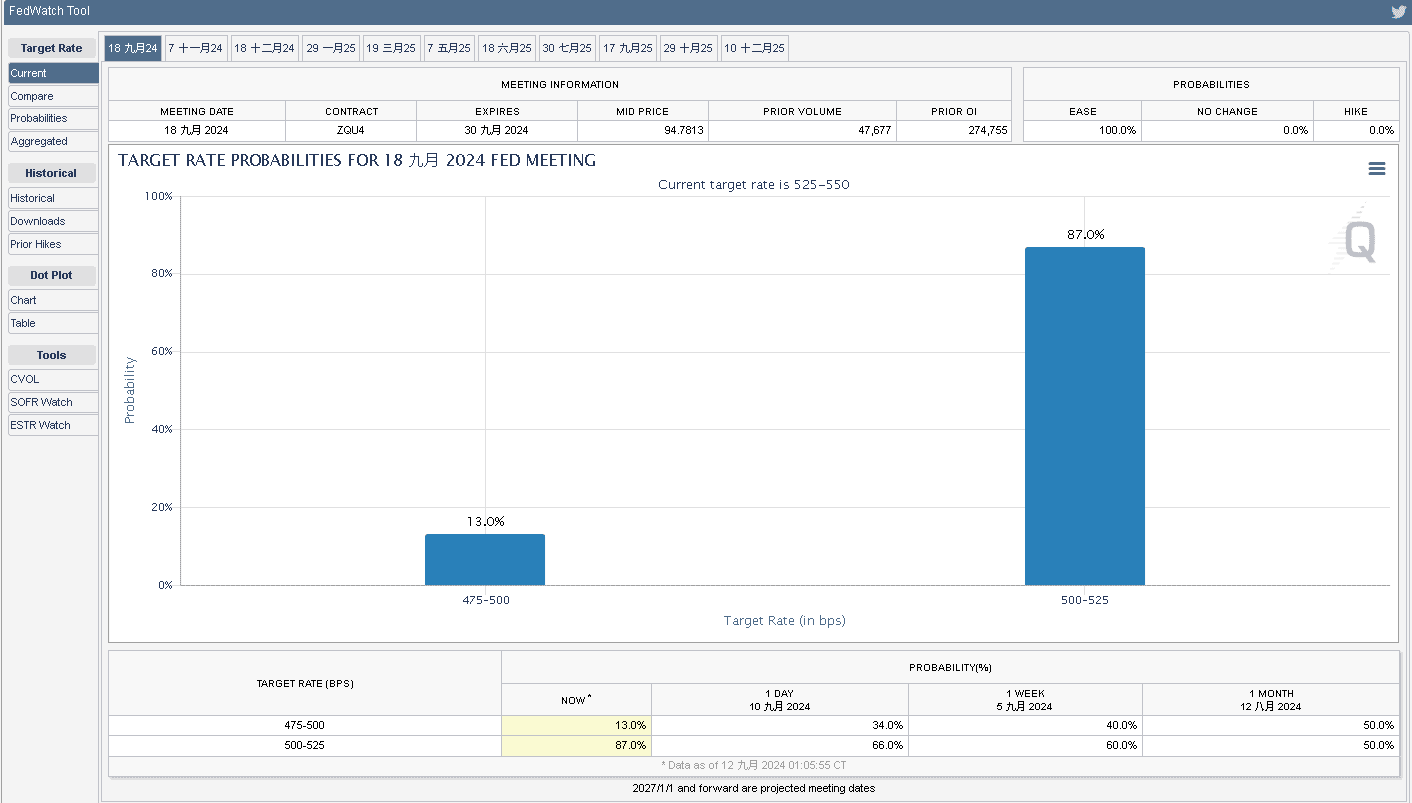Open the ESTR Watch tool

pyautogui.click(x=53, y=425)
